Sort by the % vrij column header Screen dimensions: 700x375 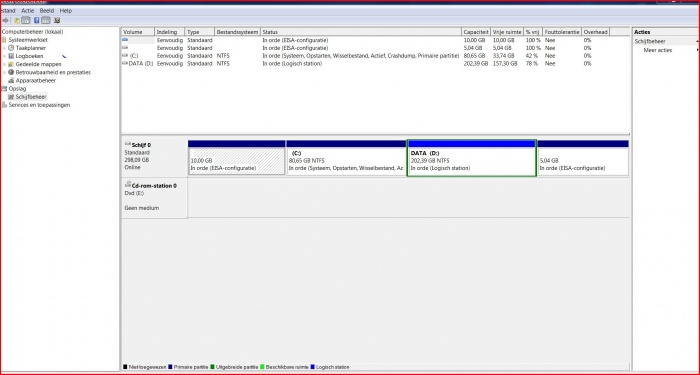pos(533,32)
